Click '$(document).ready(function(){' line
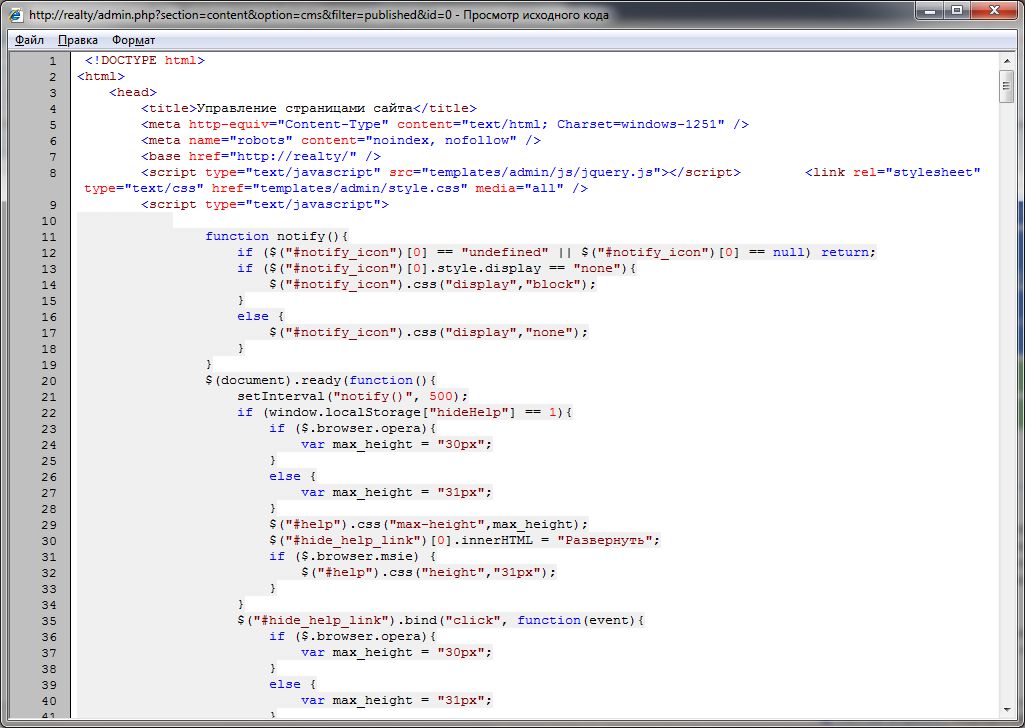The width and height of the screenshot is (1025, 728). pyautogui.click(x=321, y=380)
